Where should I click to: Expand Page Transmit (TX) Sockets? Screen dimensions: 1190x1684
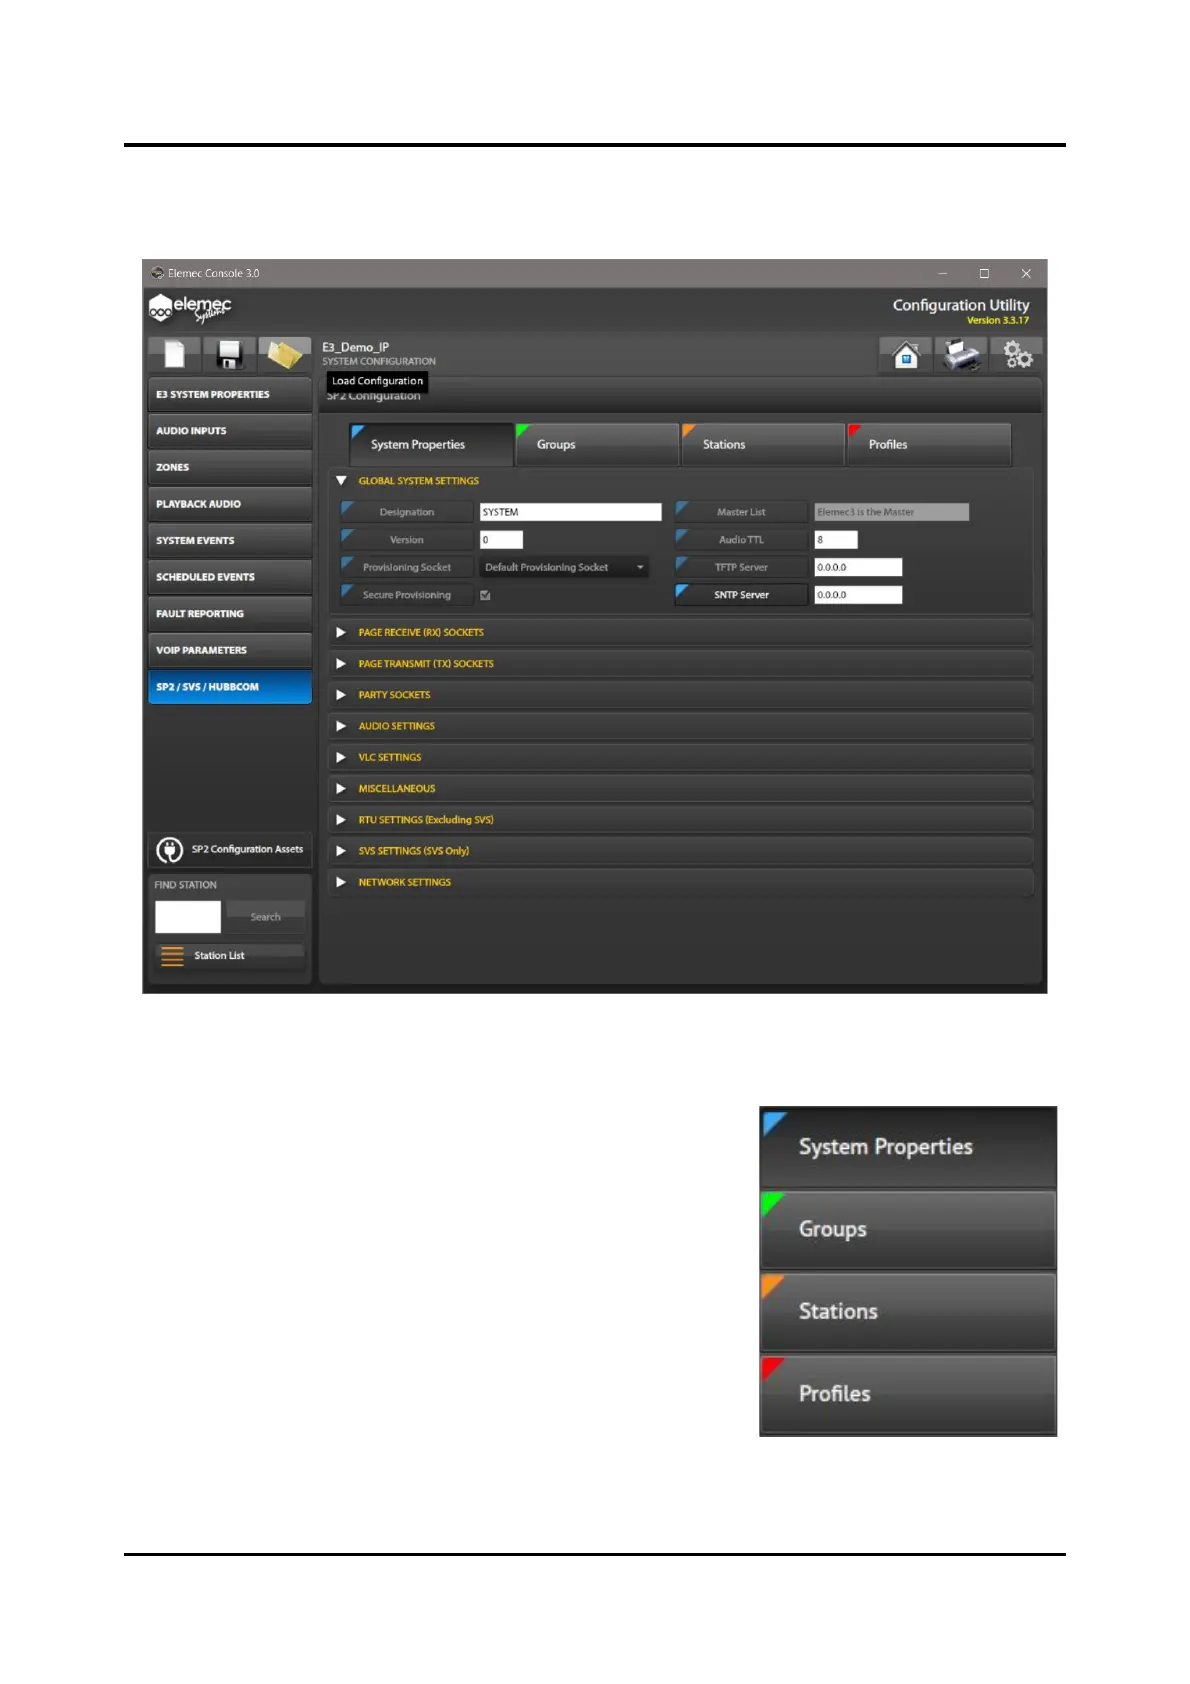[341, 664]
